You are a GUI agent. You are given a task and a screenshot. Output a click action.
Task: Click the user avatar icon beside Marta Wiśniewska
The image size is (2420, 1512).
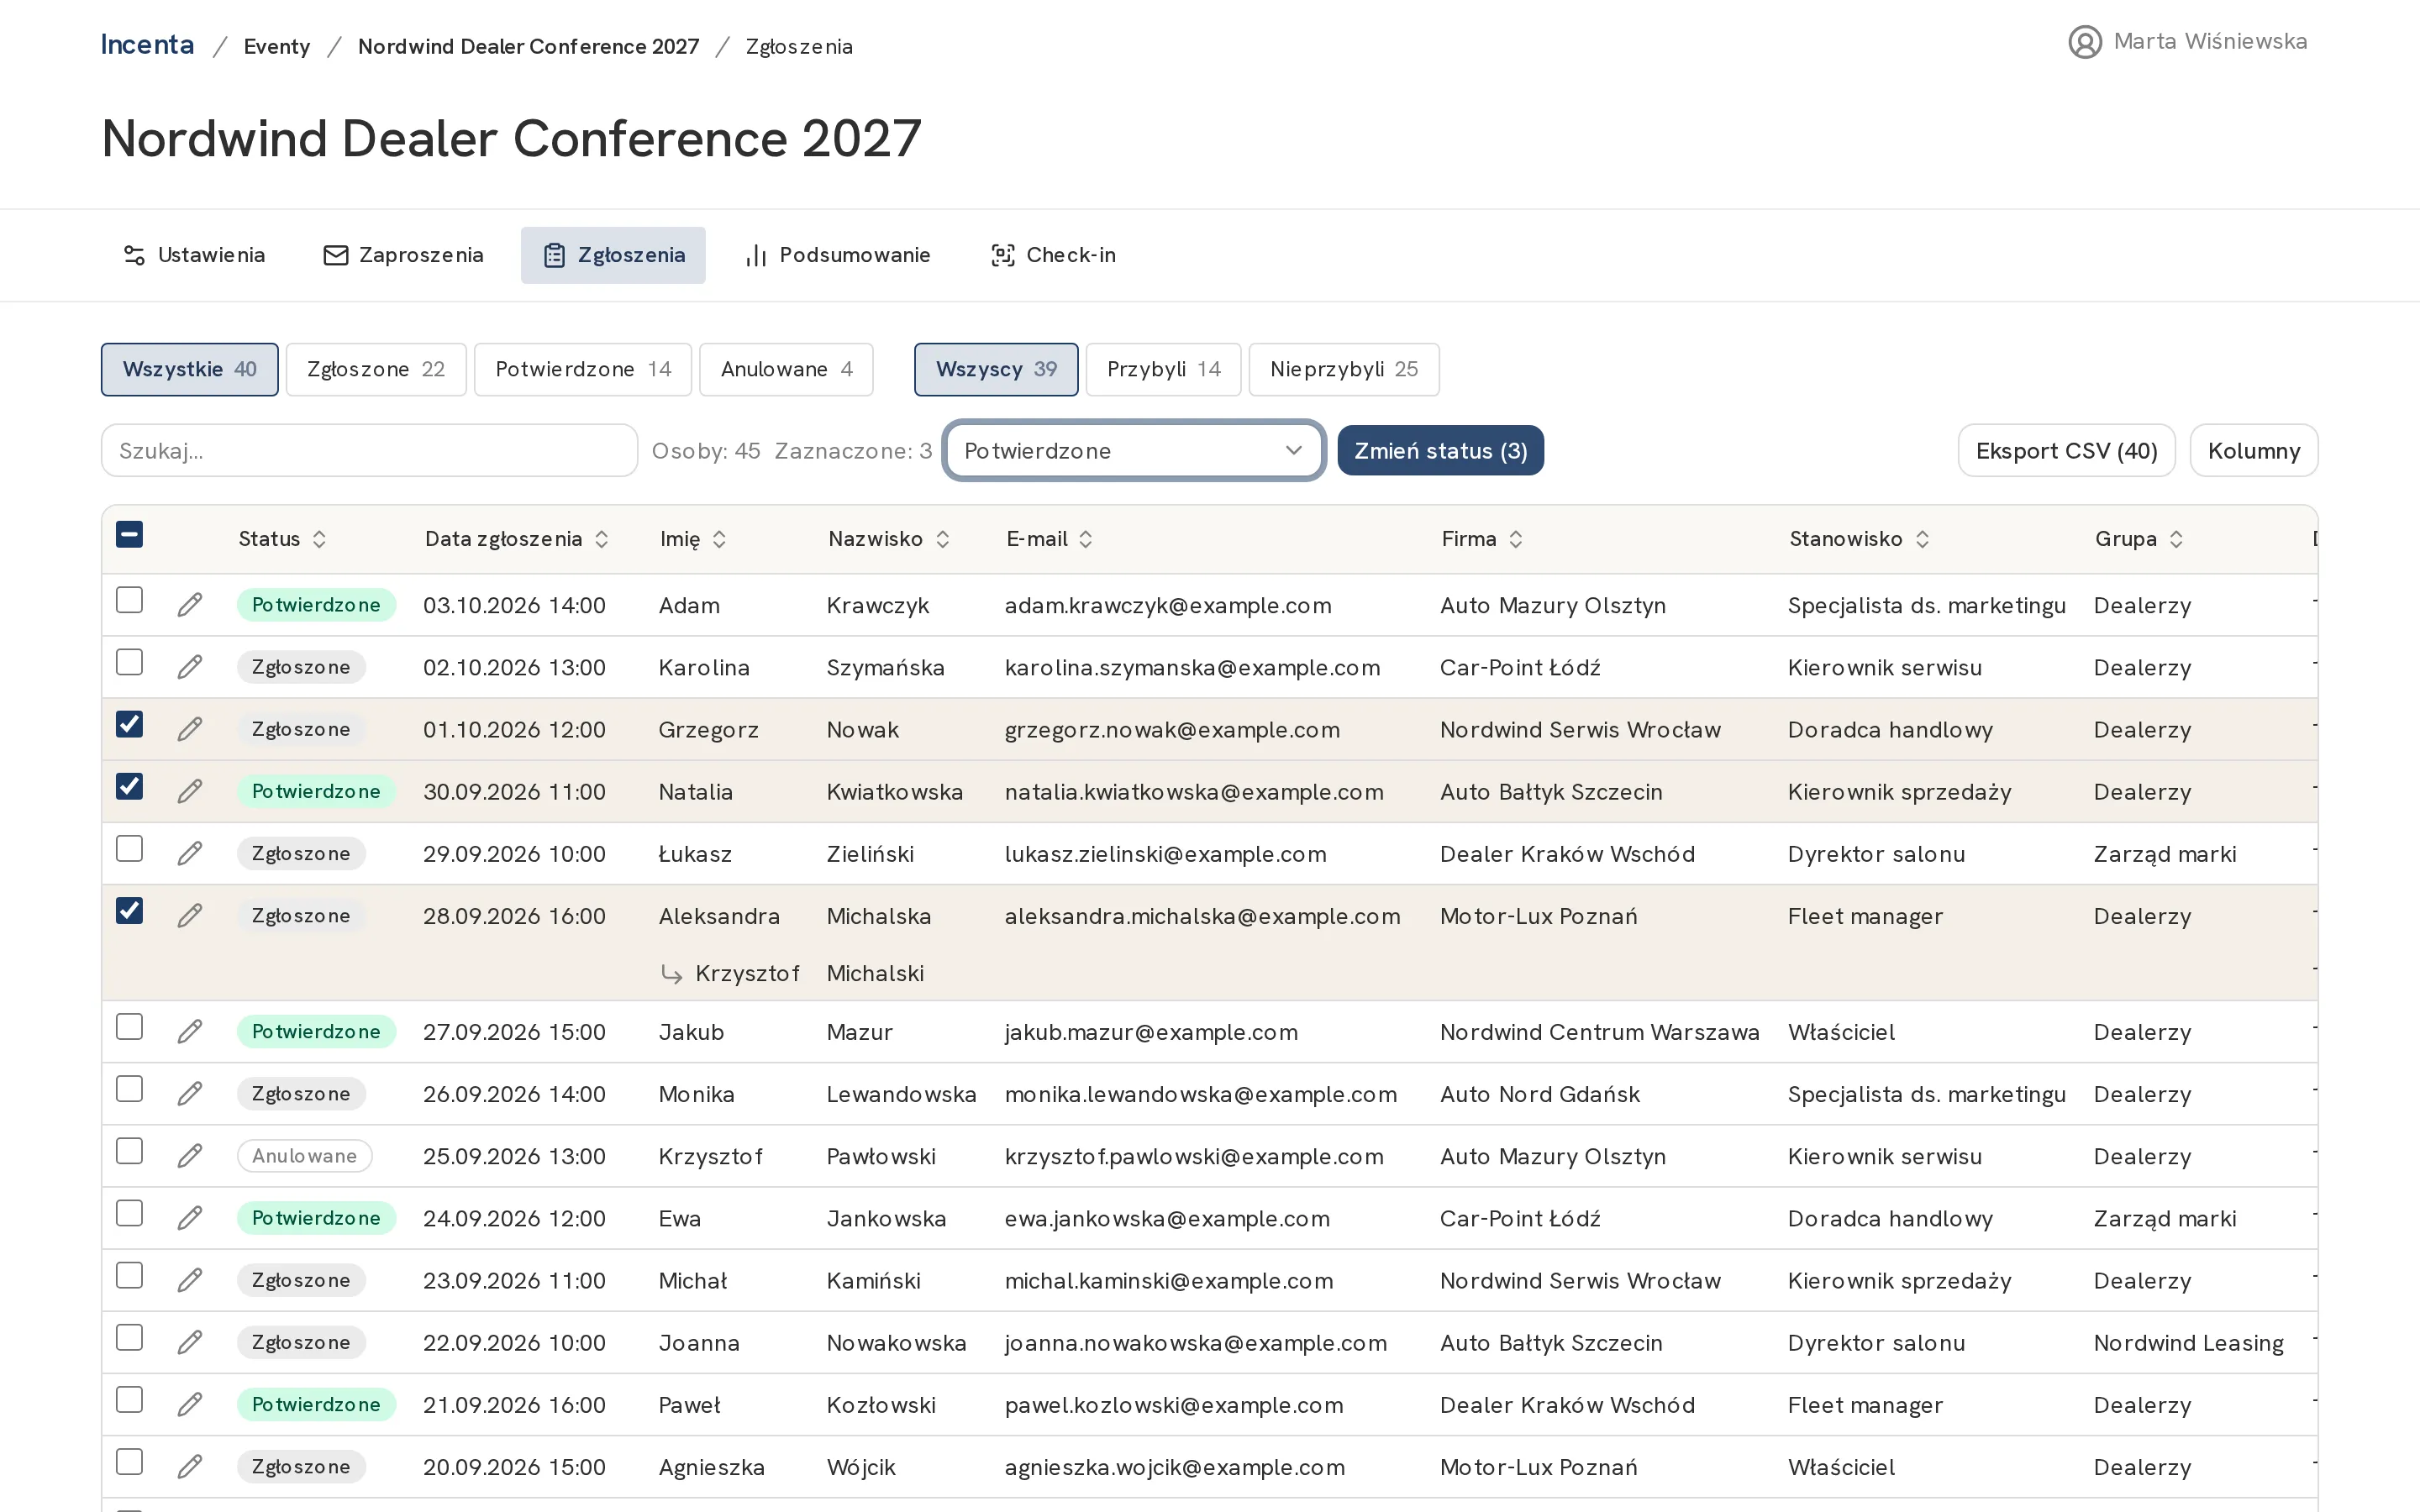point(2084,42)
